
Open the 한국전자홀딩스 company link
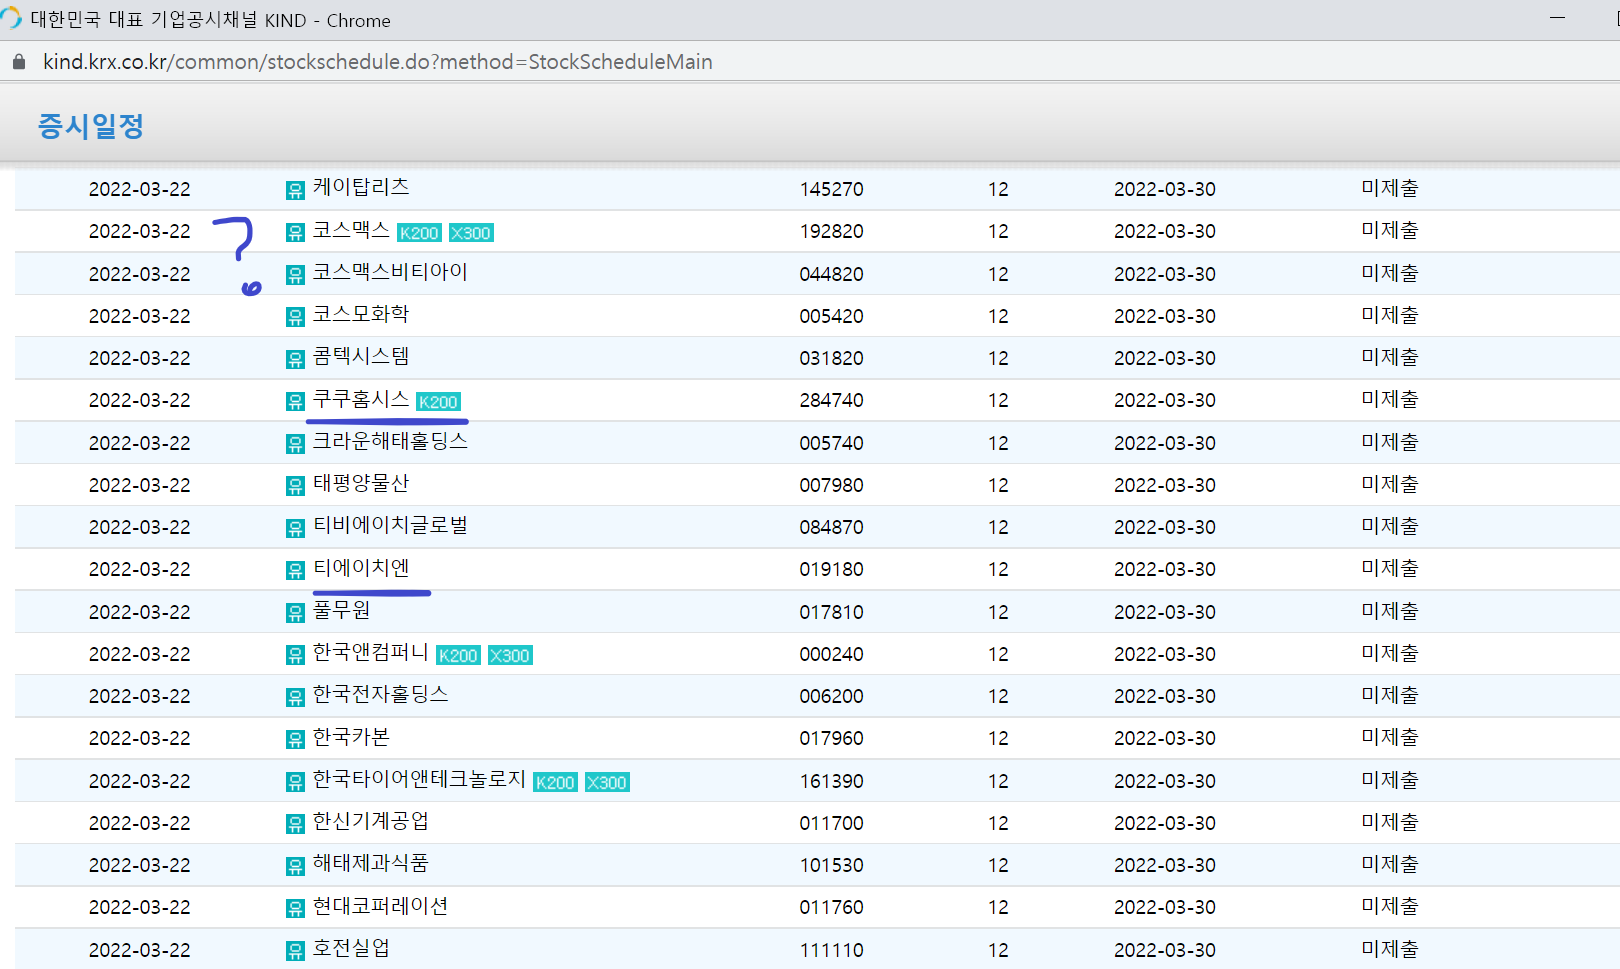(380, 694)
